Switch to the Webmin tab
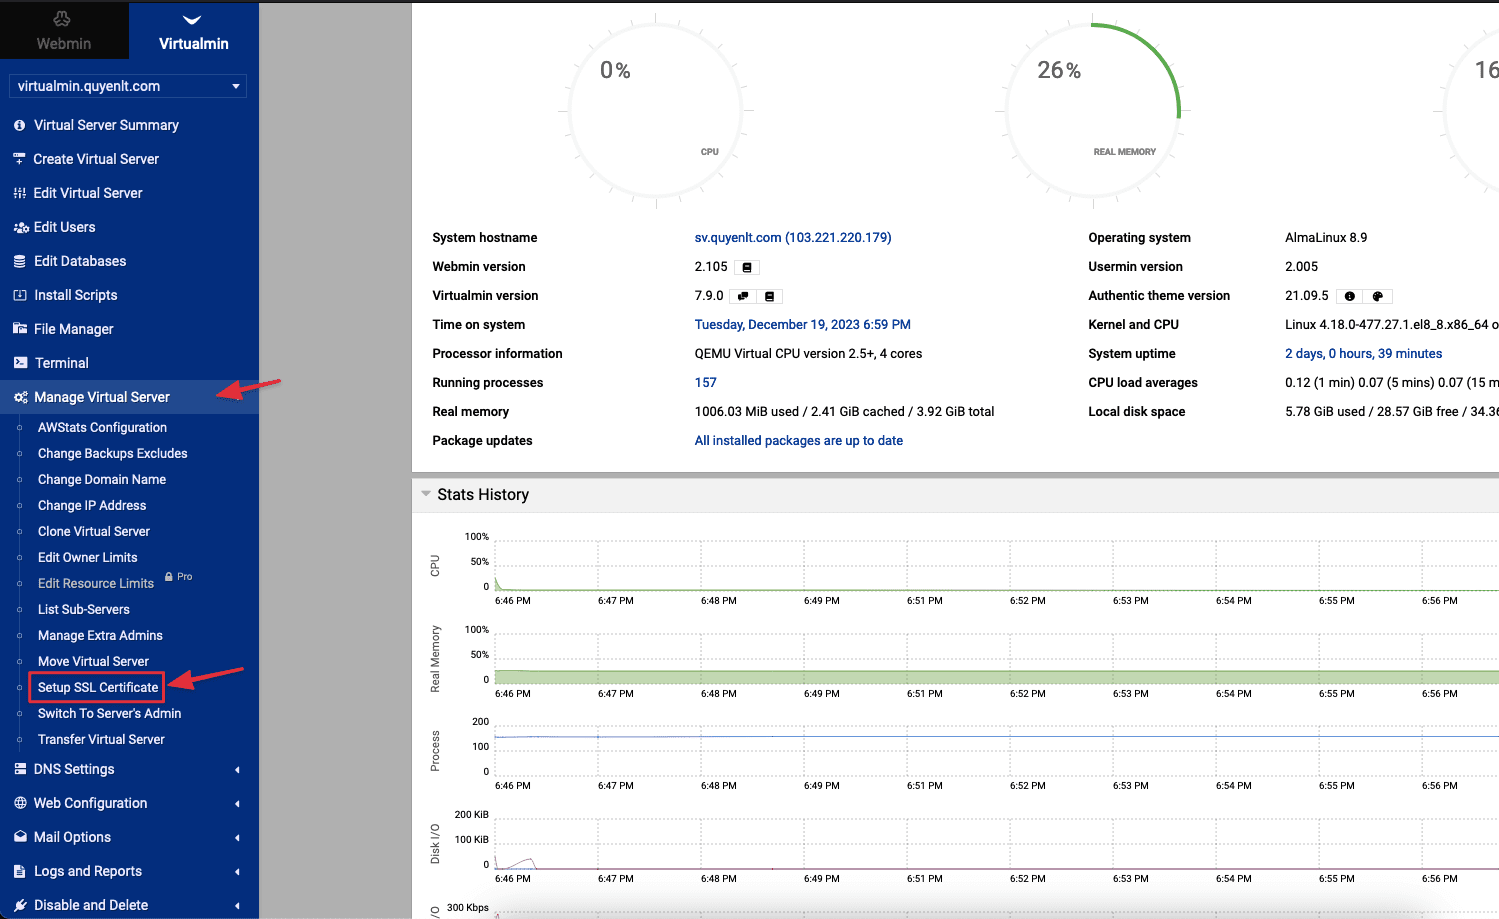1499x919 pixels. tap(63, 31)
